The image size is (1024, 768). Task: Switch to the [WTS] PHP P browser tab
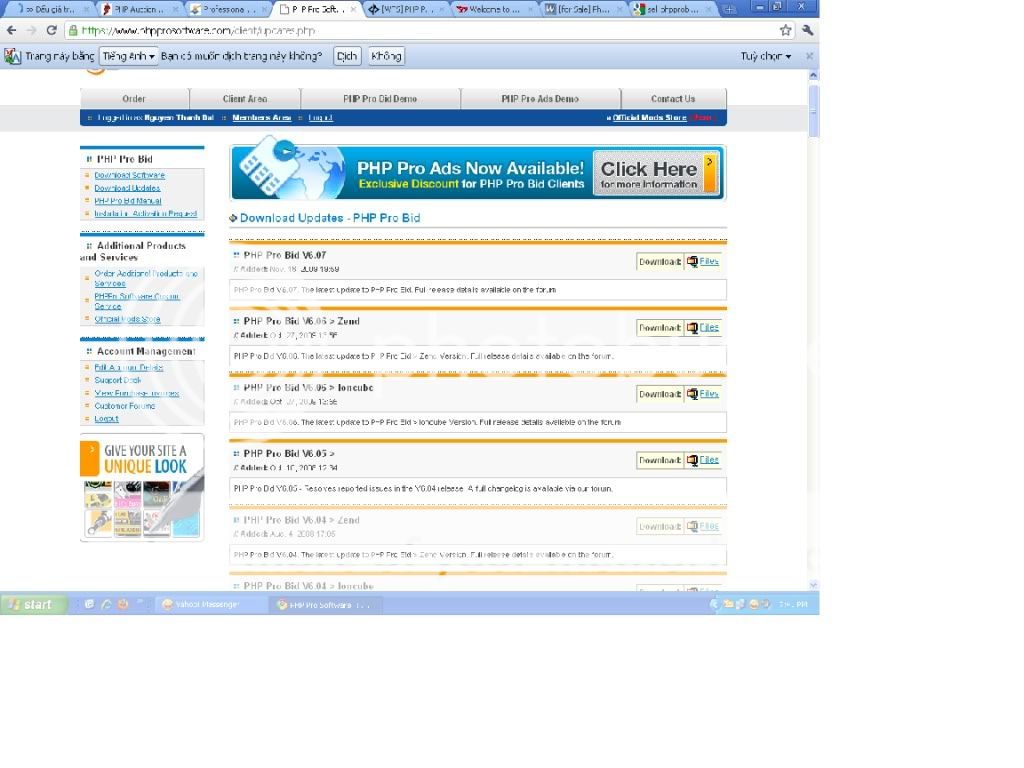407,9
